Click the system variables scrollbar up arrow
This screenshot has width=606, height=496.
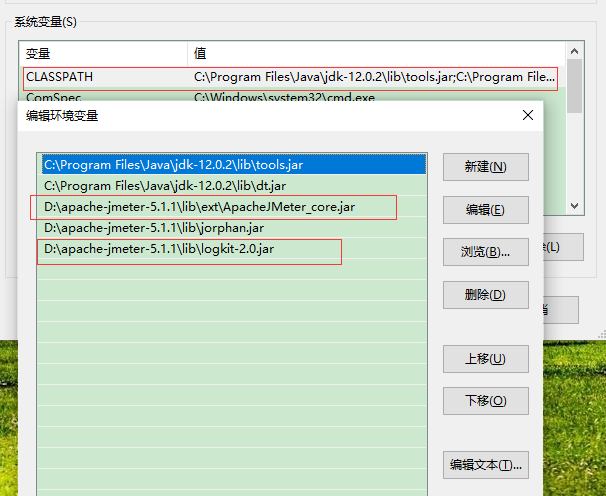[574, 51]
